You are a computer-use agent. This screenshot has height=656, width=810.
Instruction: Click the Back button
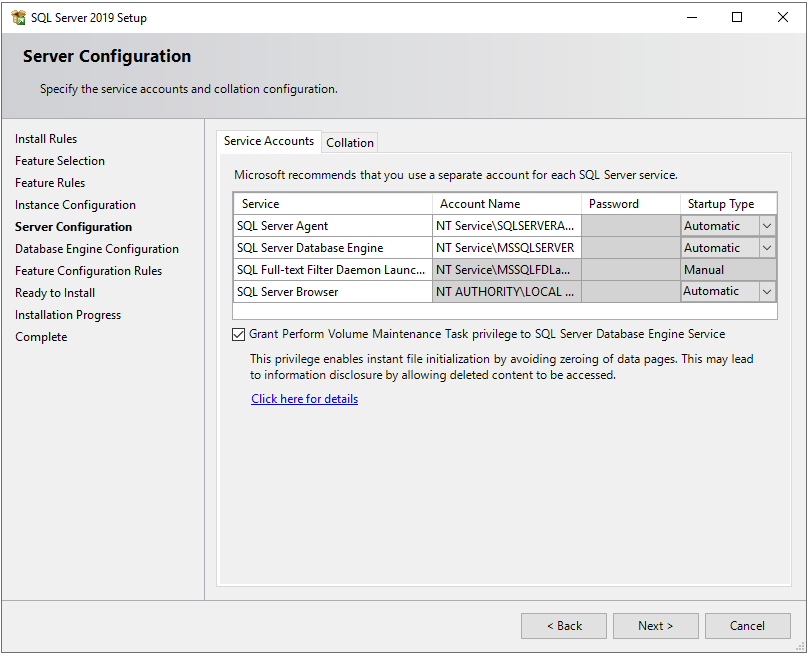563,625
